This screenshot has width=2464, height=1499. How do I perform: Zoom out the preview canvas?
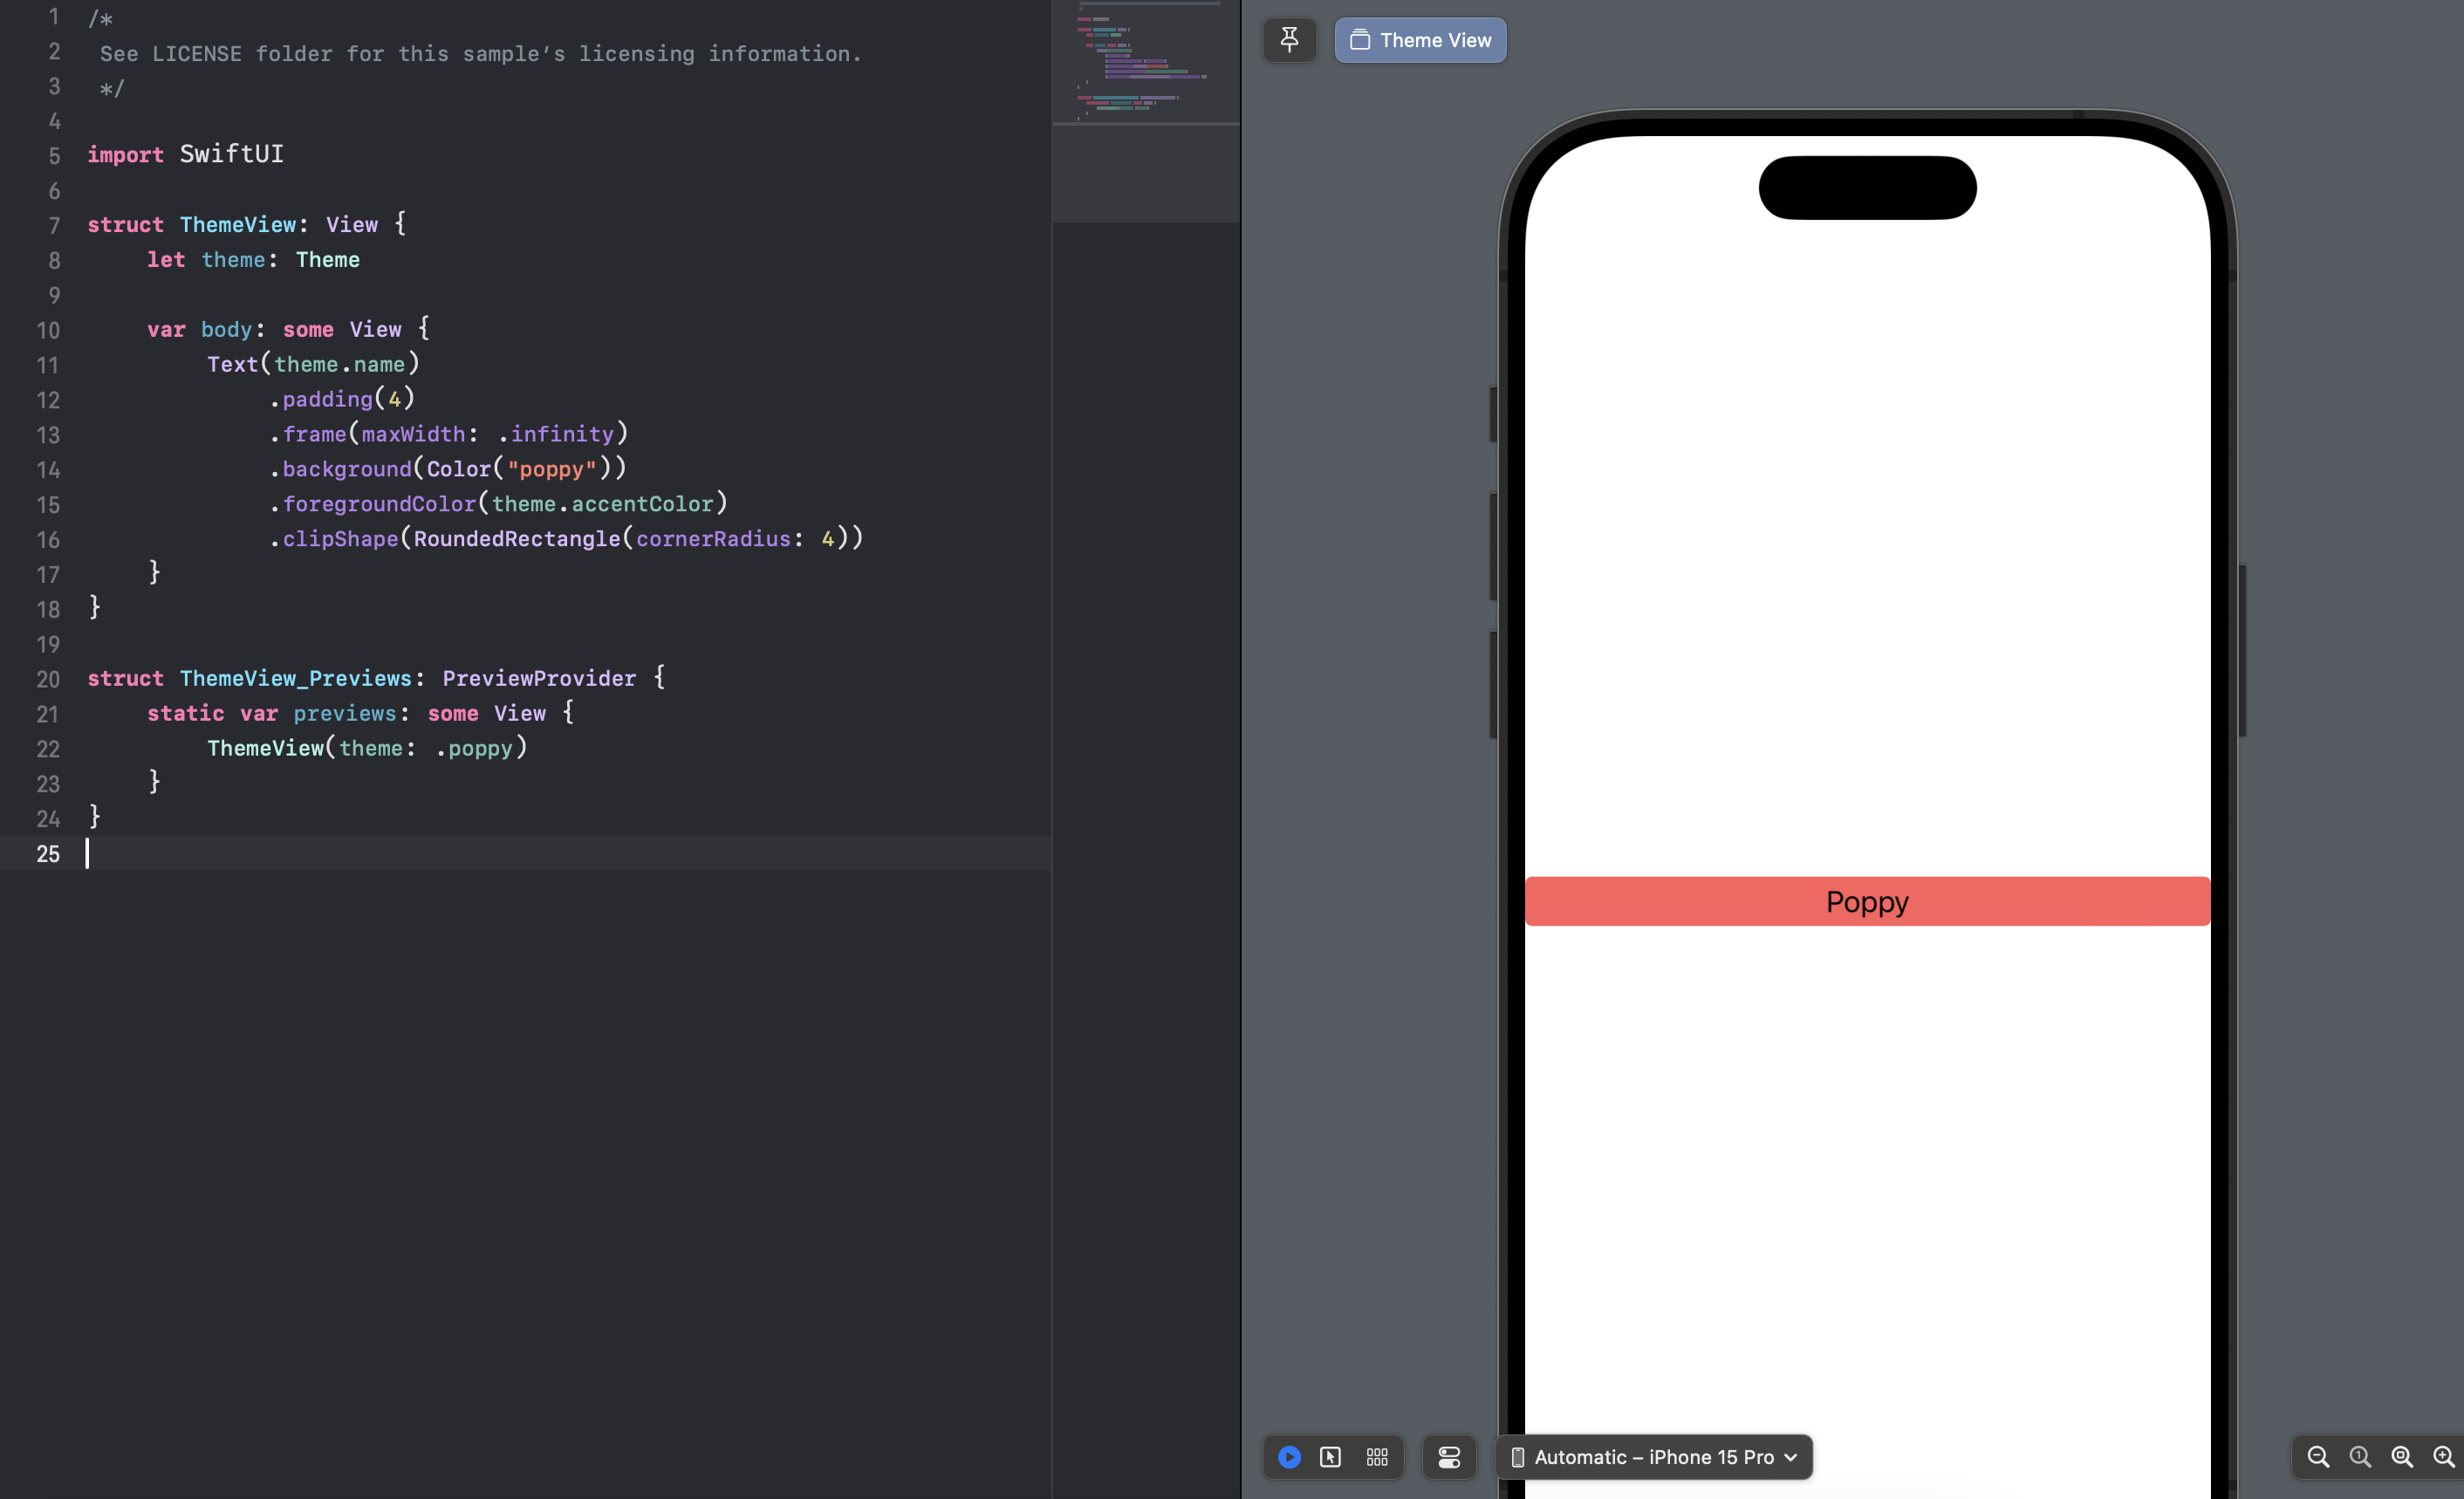click(2318, 1457)
